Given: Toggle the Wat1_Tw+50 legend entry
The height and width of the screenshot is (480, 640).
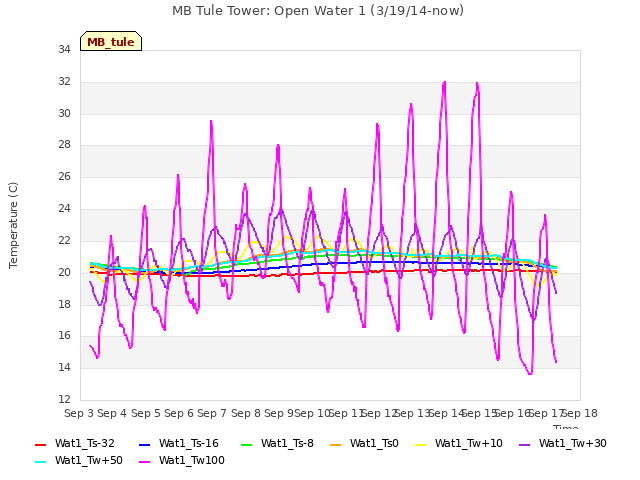Looking at the screenshot, I should pyautogui.click(x=79, y=461).
